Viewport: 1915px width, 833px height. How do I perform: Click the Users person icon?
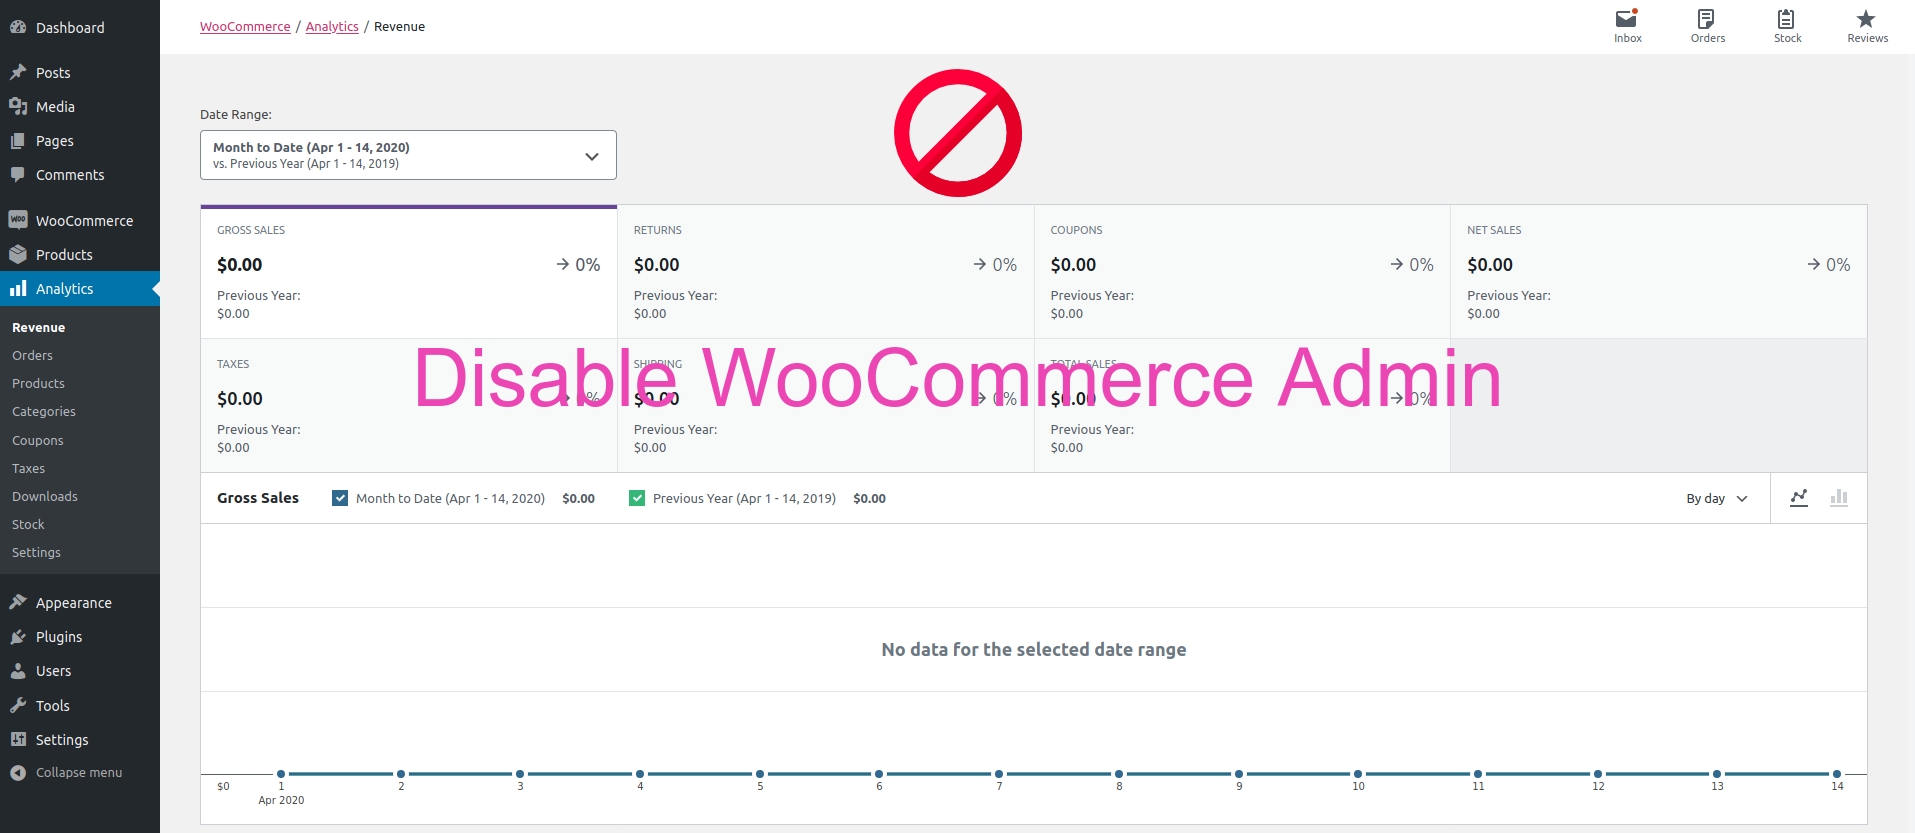[x=18, y=671]
